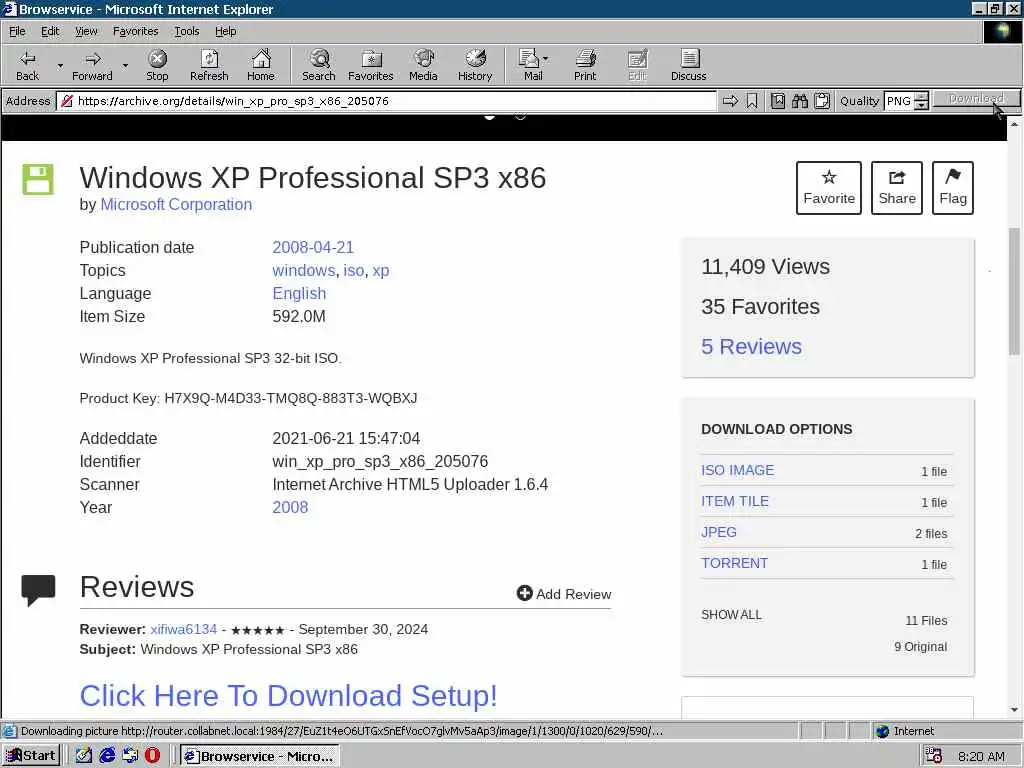
Task: Click SHOW ALL files
Action: click(x=731, y=615)
